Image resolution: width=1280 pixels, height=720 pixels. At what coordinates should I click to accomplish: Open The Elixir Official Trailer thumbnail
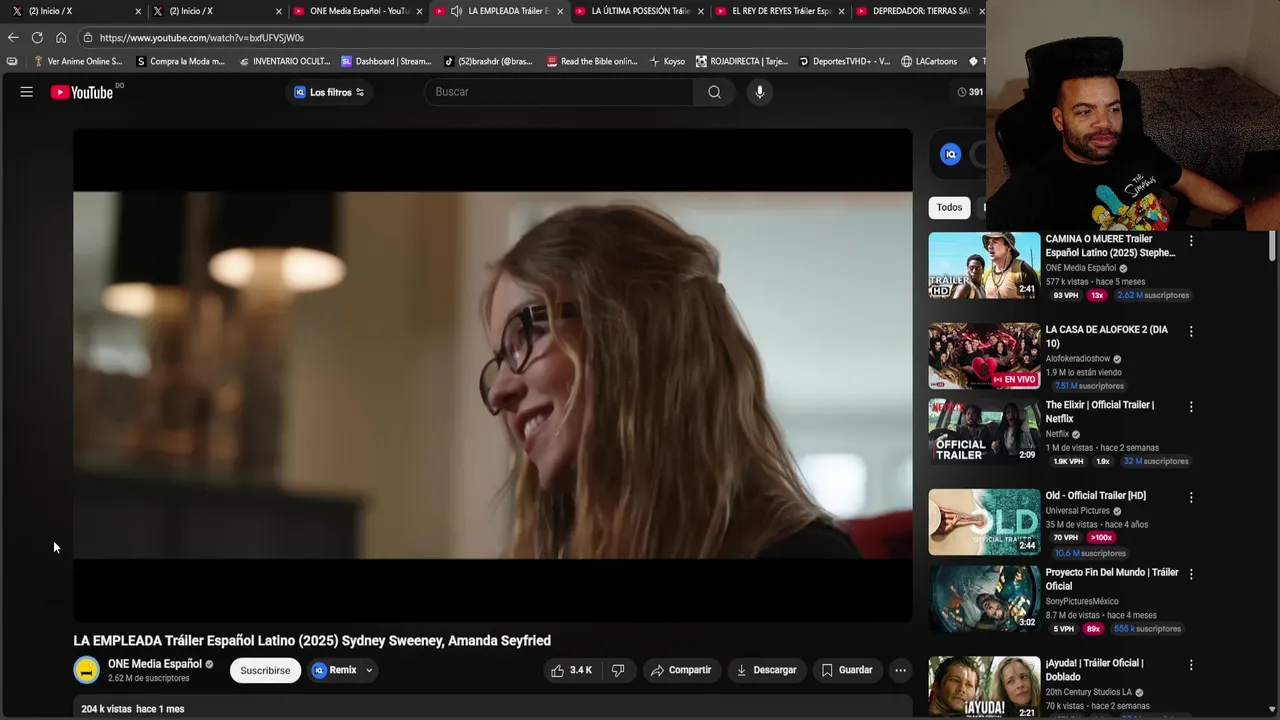984,431
